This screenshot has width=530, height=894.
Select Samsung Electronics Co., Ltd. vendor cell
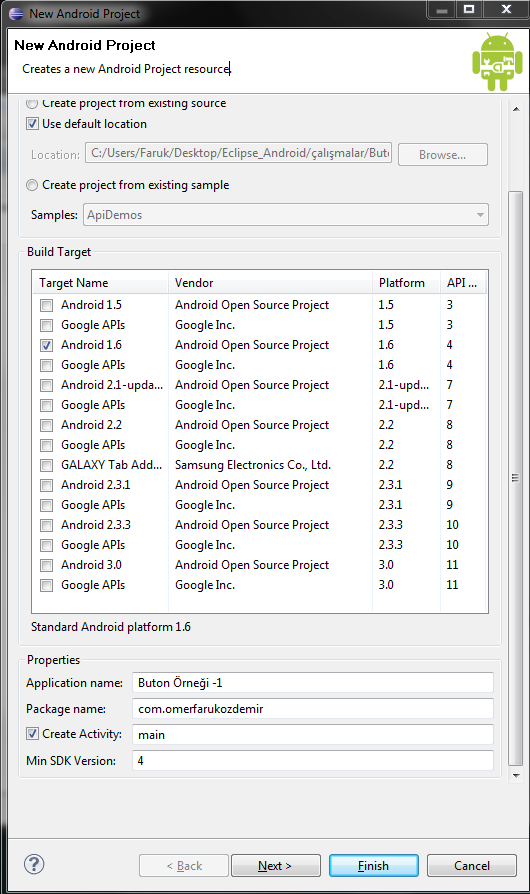pyautogui.click(x=253, y=465)
